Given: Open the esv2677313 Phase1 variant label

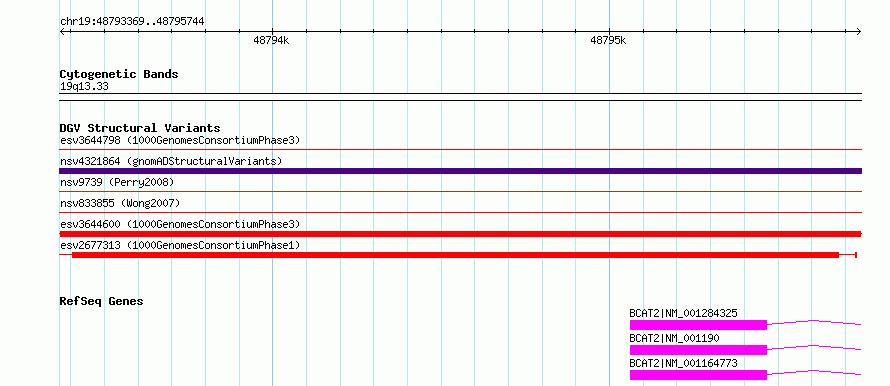Looking at the screenshot, I should coord(180,245).
